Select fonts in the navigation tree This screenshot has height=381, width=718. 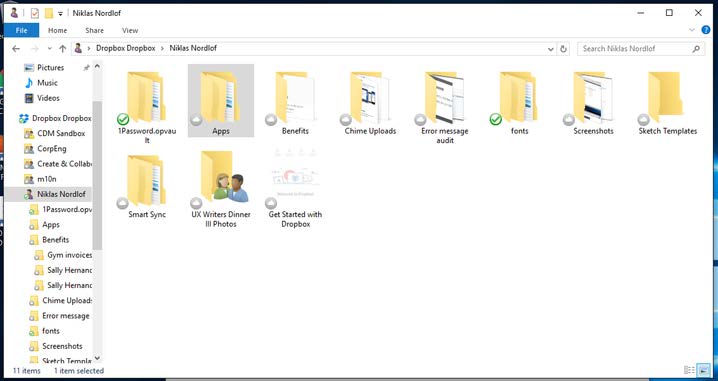coord(51,331)
